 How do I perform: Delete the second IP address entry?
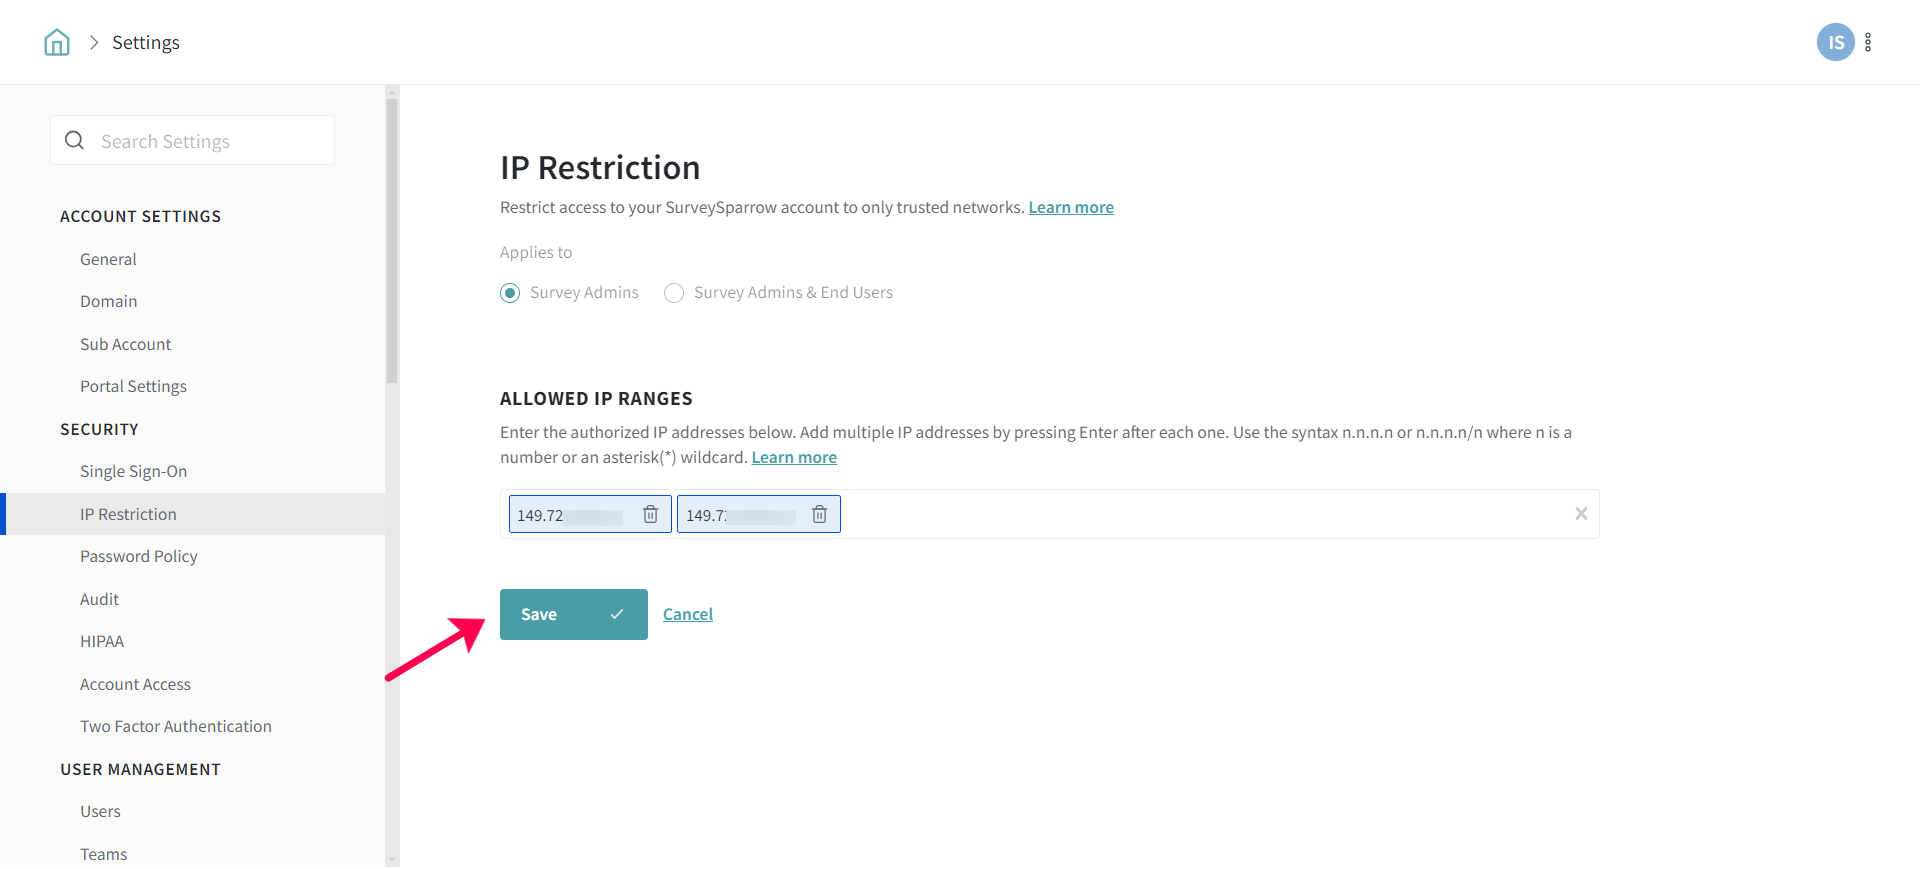[819, 514]
